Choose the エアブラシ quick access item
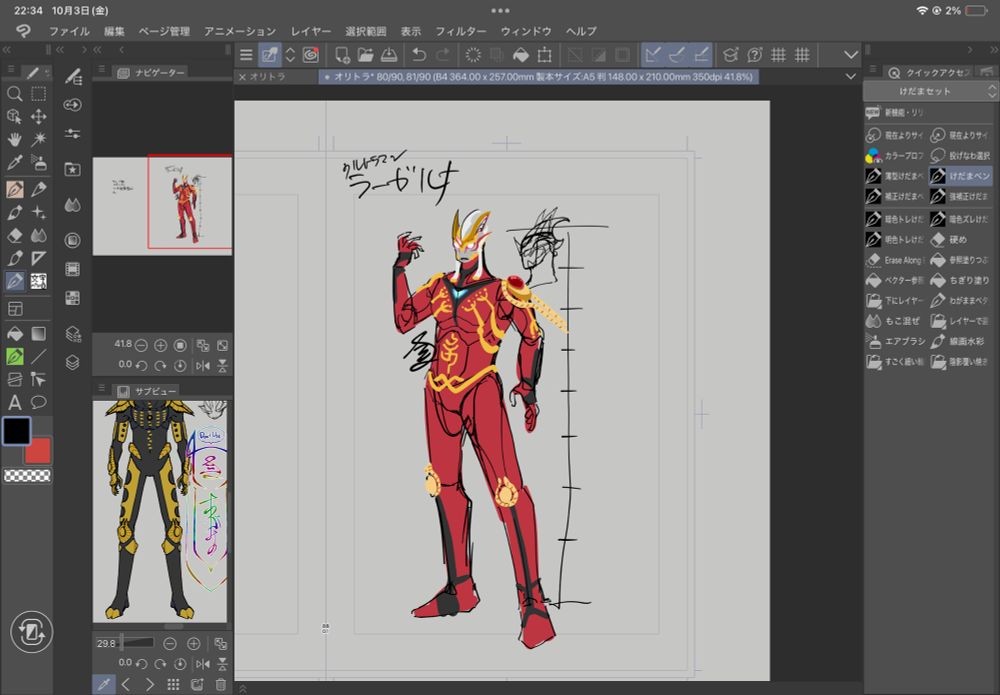The height and width of the screenshot is (695, 1000). (x=896, y=342)
